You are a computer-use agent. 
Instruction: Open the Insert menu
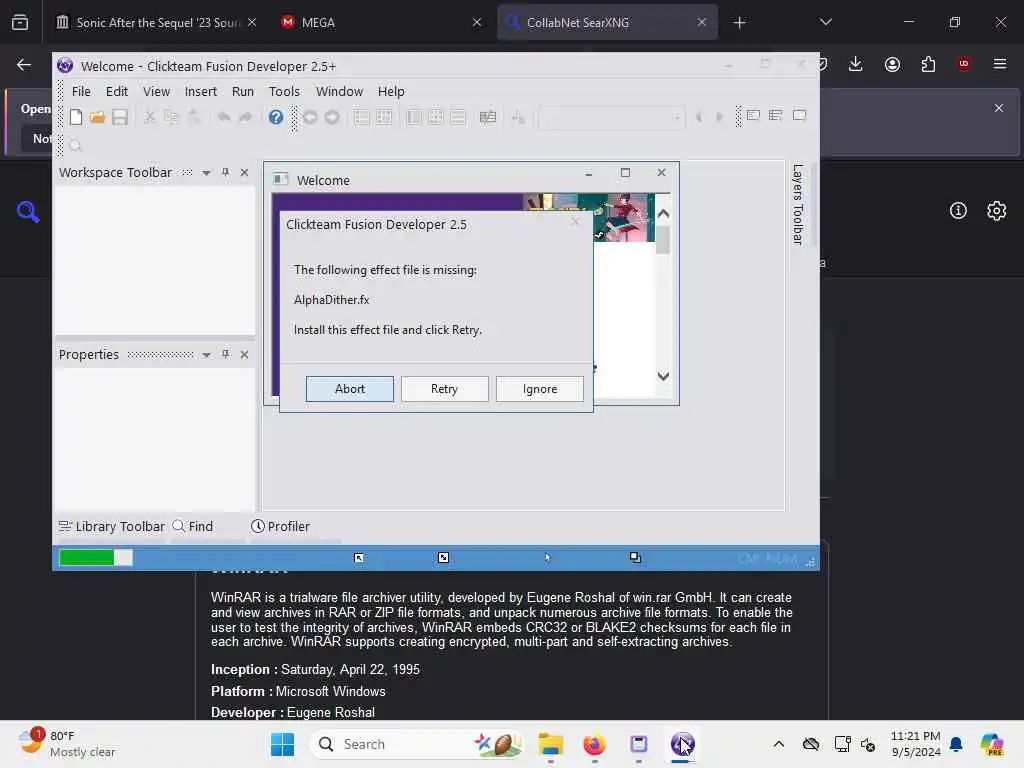[200, 91]
